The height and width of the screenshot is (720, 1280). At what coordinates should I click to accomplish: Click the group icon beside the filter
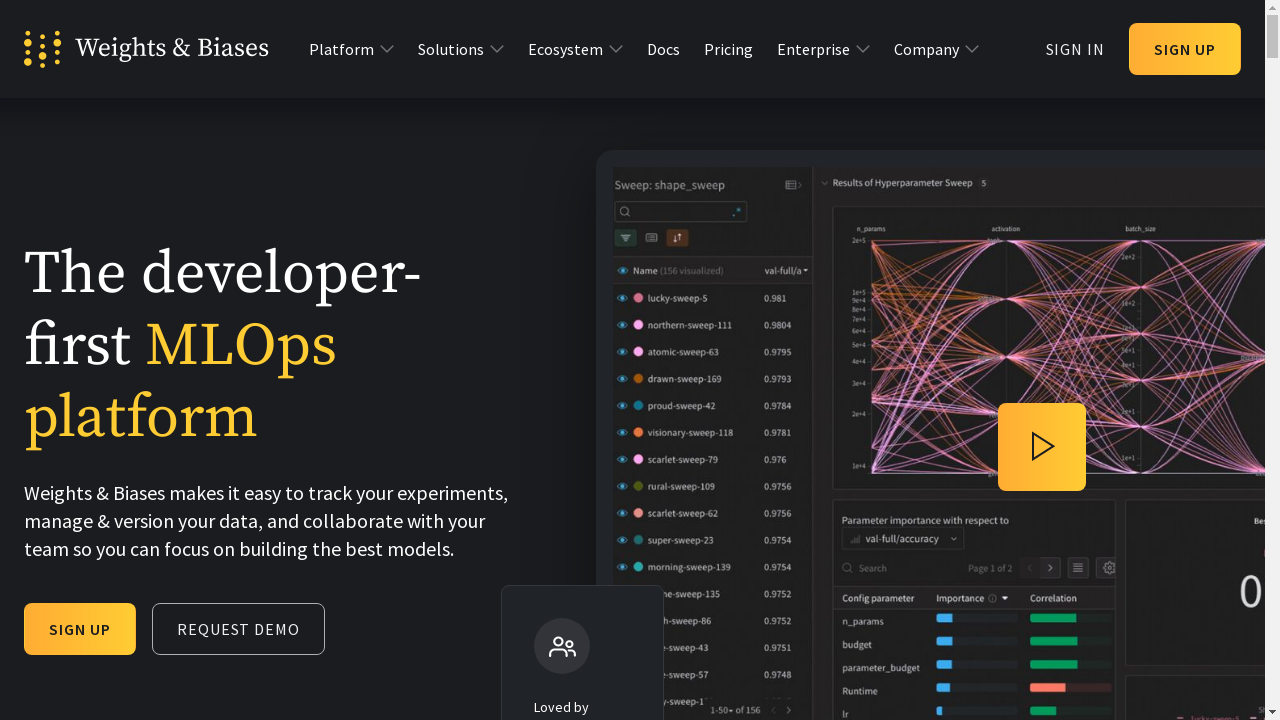click(652, 238)
